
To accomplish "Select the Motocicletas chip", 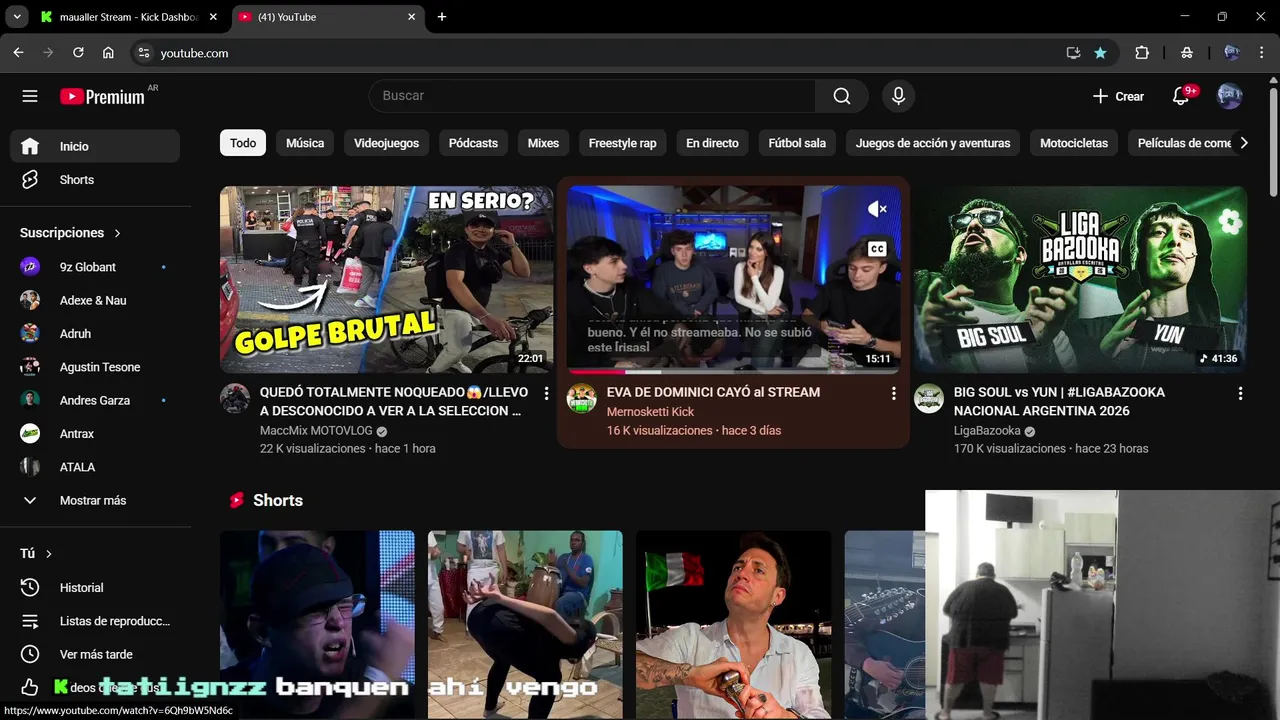I will tap(1074, 143).
